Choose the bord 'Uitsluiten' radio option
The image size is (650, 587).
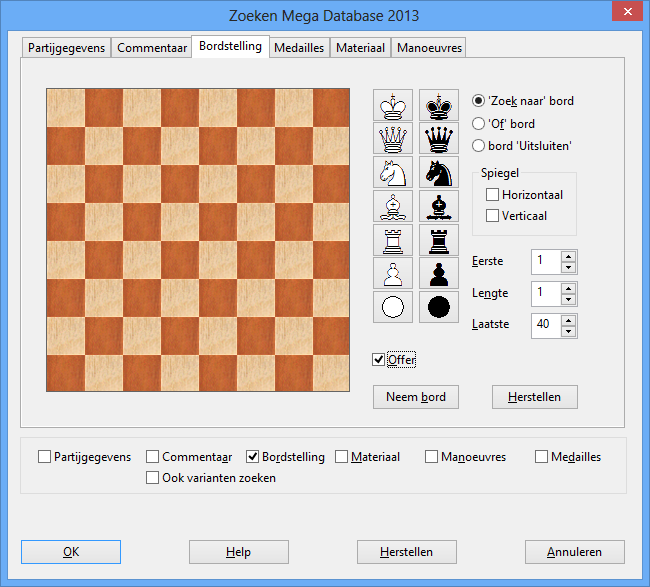(478, 146)
